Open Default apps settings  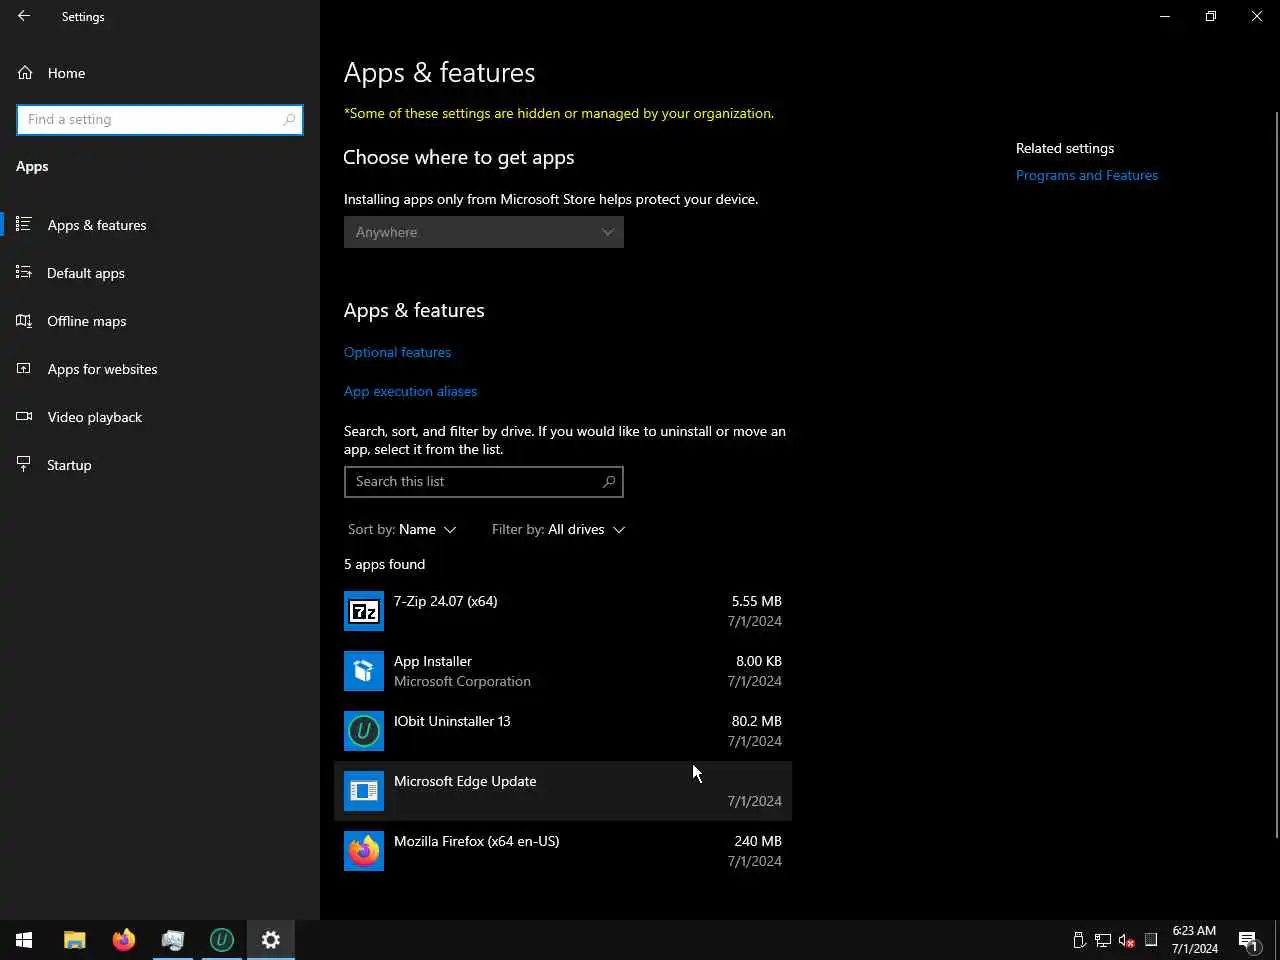[x=160, y=273]
